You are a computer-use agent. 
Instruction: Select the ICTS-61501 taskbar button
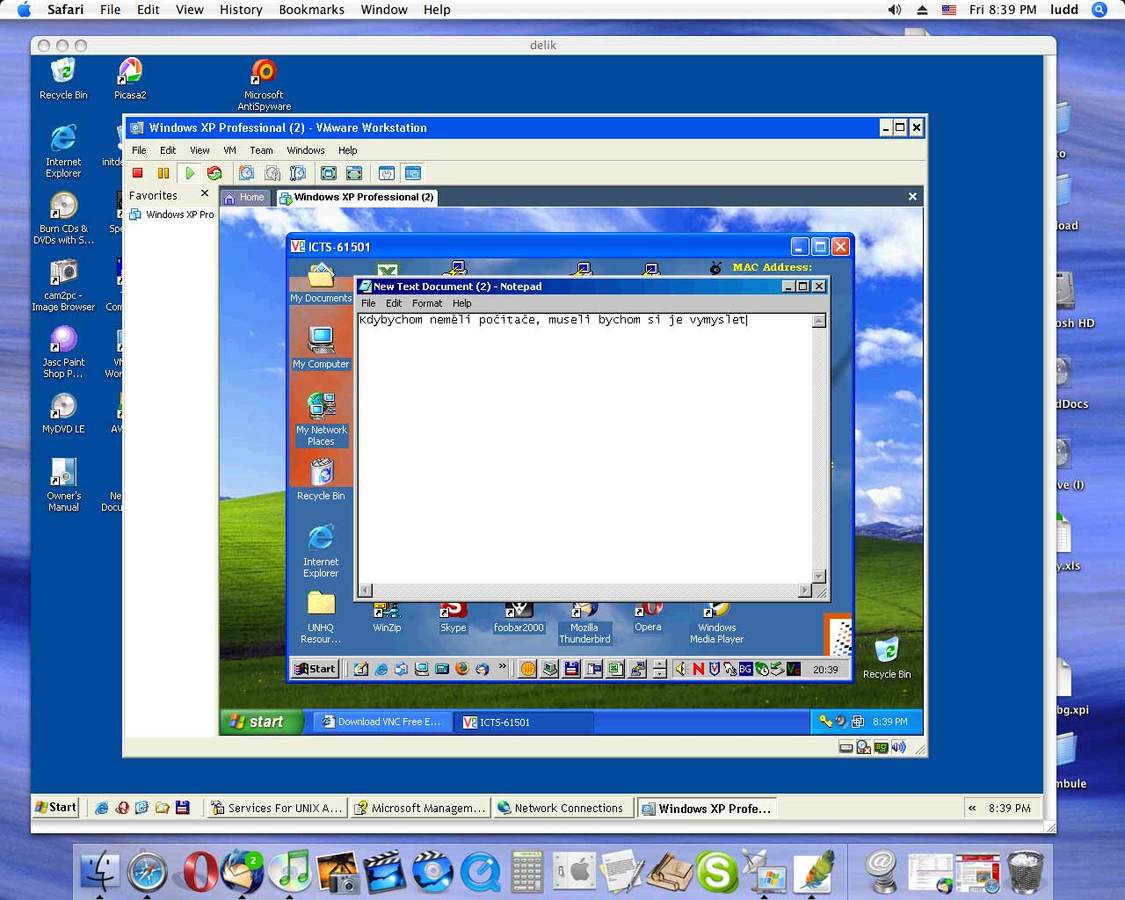[x=524, y=722]
